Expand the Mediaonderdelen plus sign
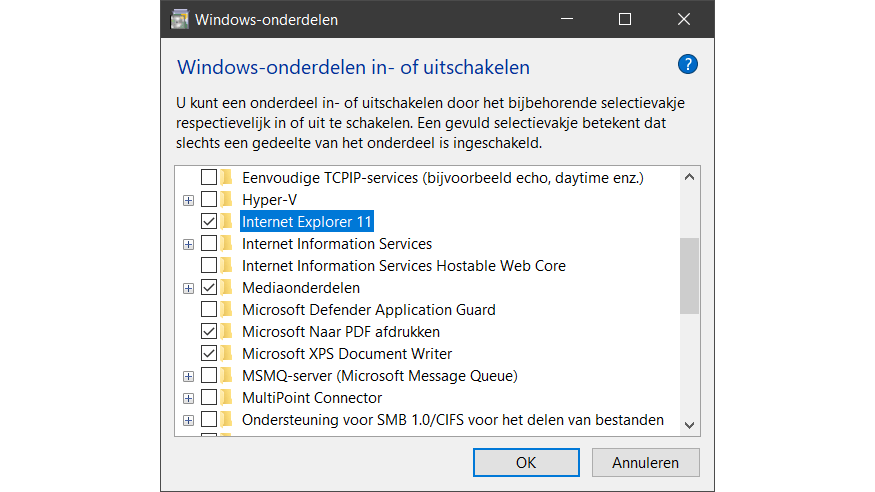Viewport: 875px width, 492px height. pyautogui.click(x=188, y=288)
